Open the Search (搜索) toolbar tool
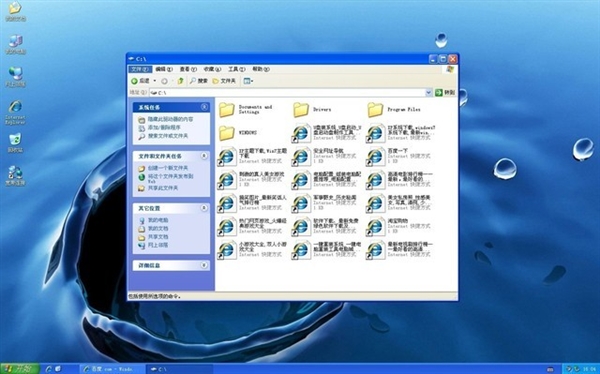The image size is (600, 374). [199, 81]
